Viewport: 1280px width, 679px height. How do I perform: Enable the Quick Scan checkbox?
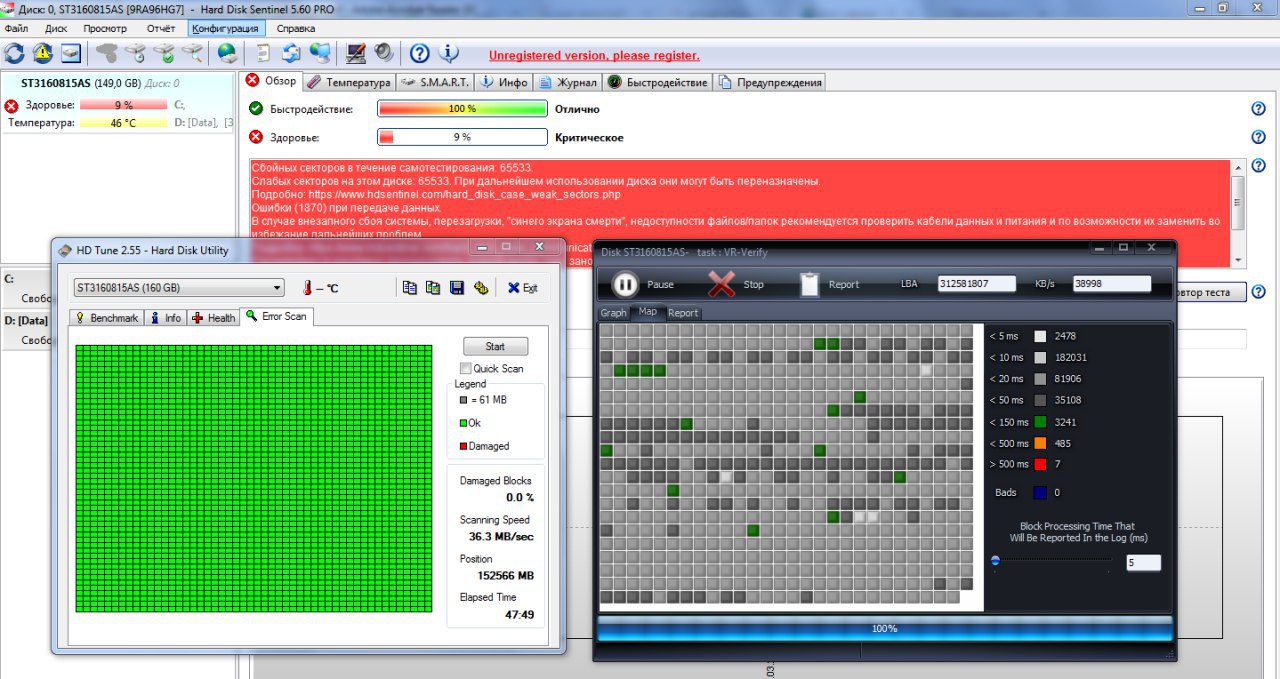pyautogui.click(x=465, y=369)
